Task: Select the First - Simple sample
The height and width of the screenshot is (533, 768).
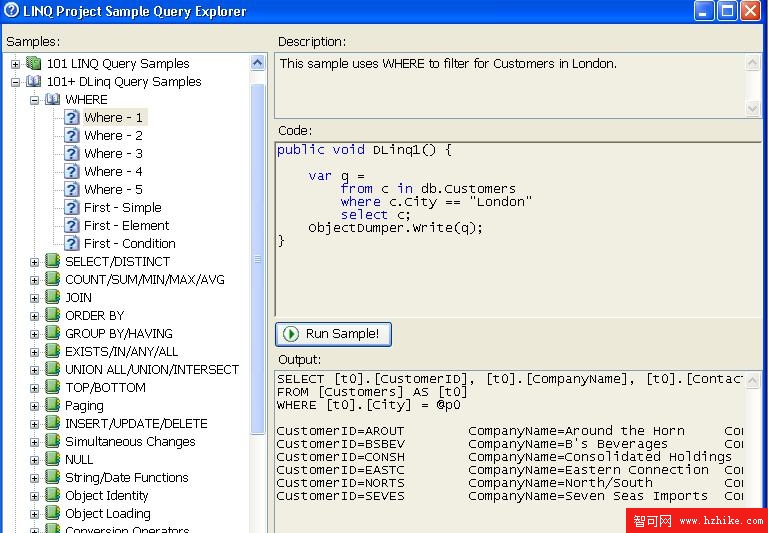Action: coord(123,208)
